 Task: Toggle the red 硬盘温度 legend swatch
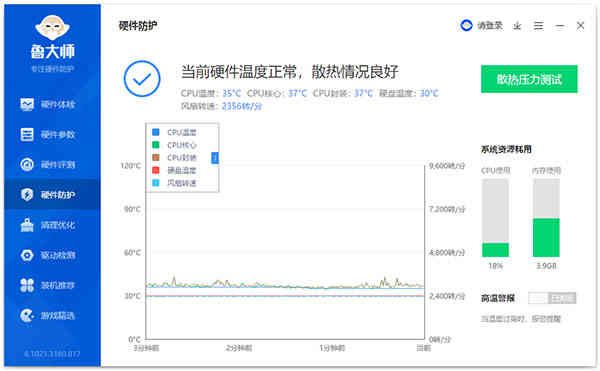(x=156, y=170)
